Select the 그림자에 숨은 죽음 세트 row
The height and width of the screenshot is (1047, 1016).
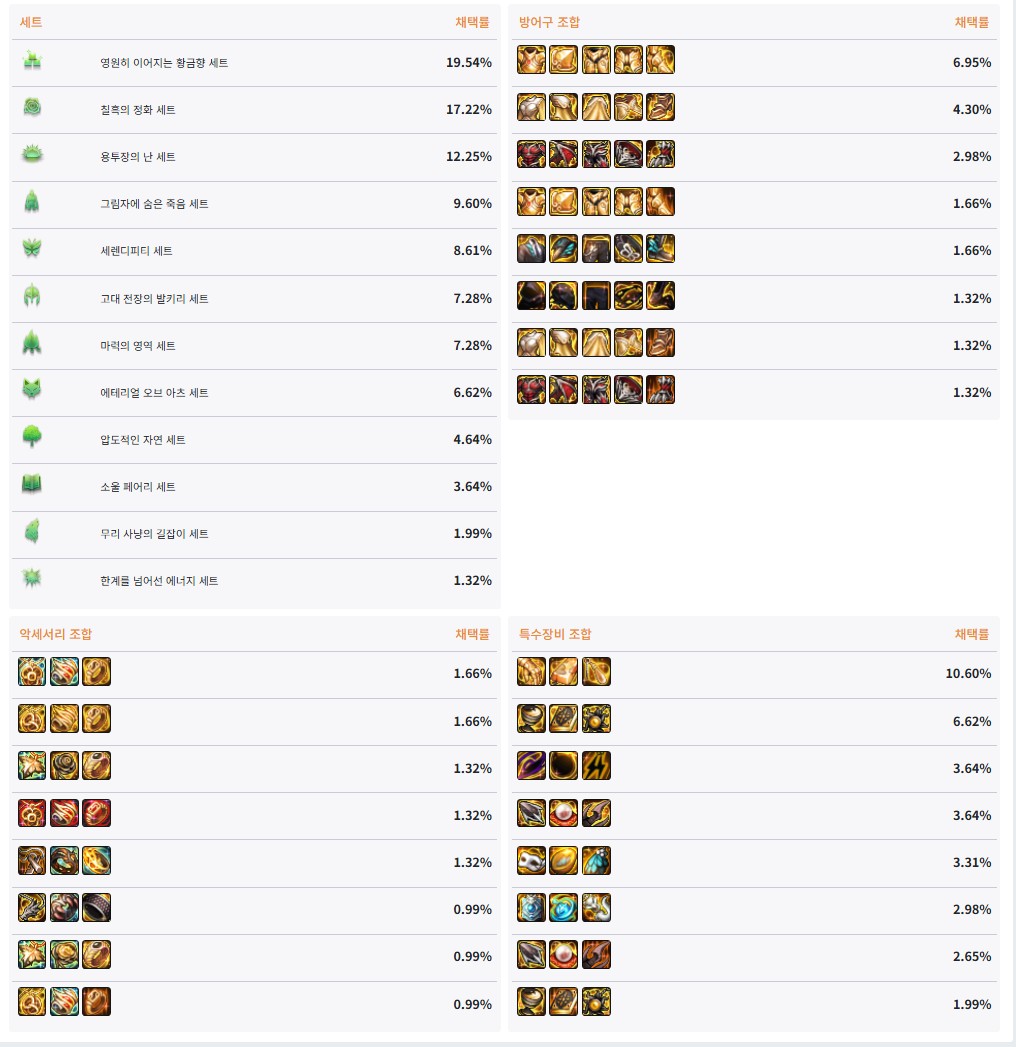click(x=254, y=204)
